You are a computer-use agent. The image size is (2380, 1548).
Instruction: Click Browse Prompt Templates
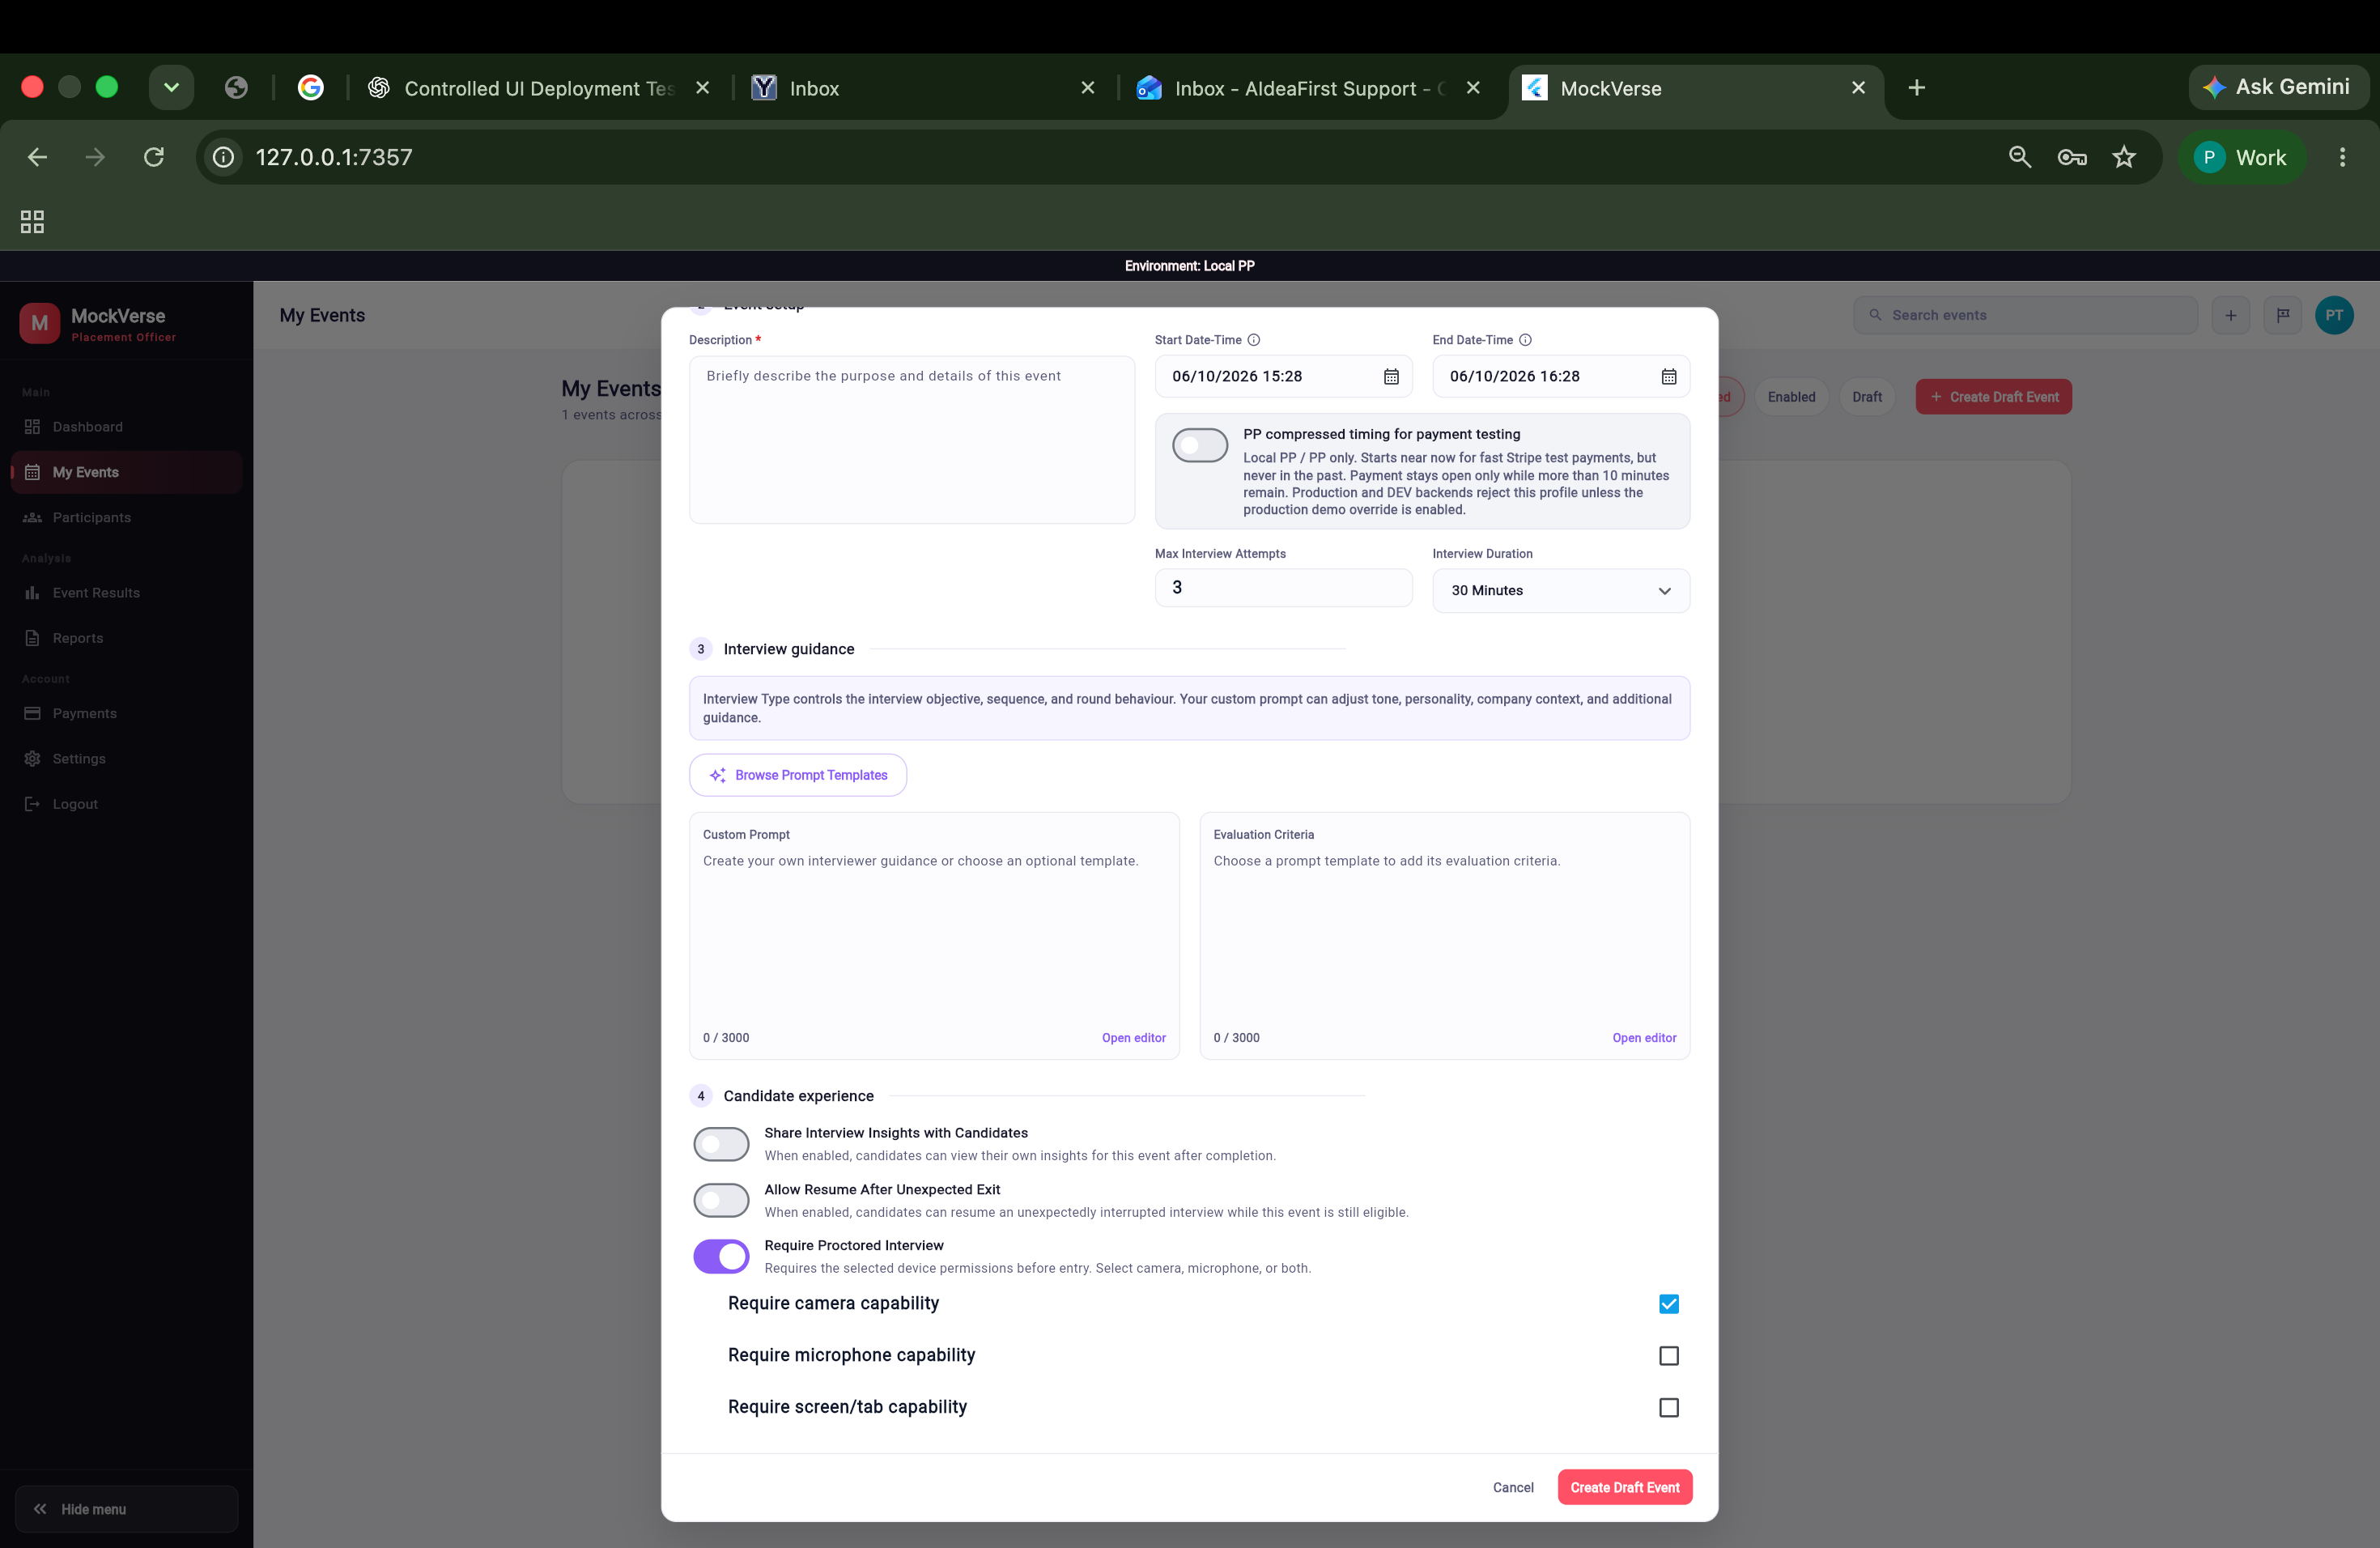[798, 775]
